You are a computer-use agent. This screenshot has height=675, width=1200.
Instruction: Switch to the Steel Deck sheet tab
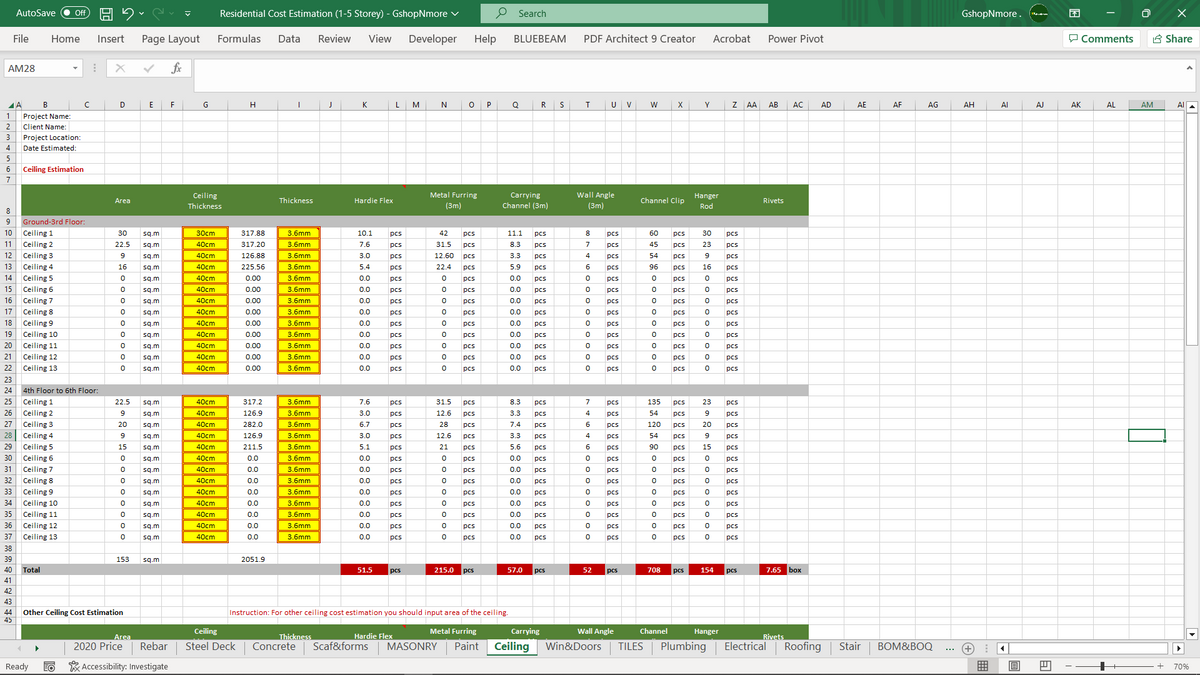point(211,646)
